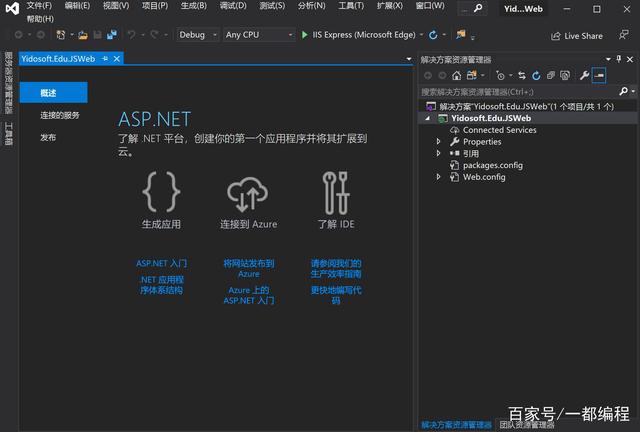Select the 连接的服务 side tab
640x432 pixels.
tap(60, 115)
